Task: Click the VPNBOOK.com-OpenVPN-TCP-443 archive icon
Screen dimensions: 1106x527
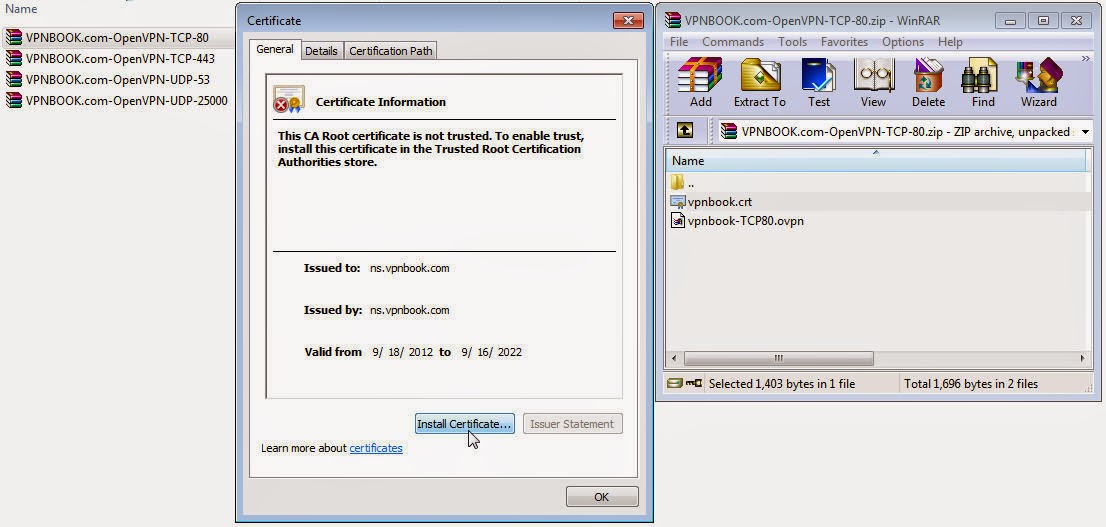Action: (13, 59)
